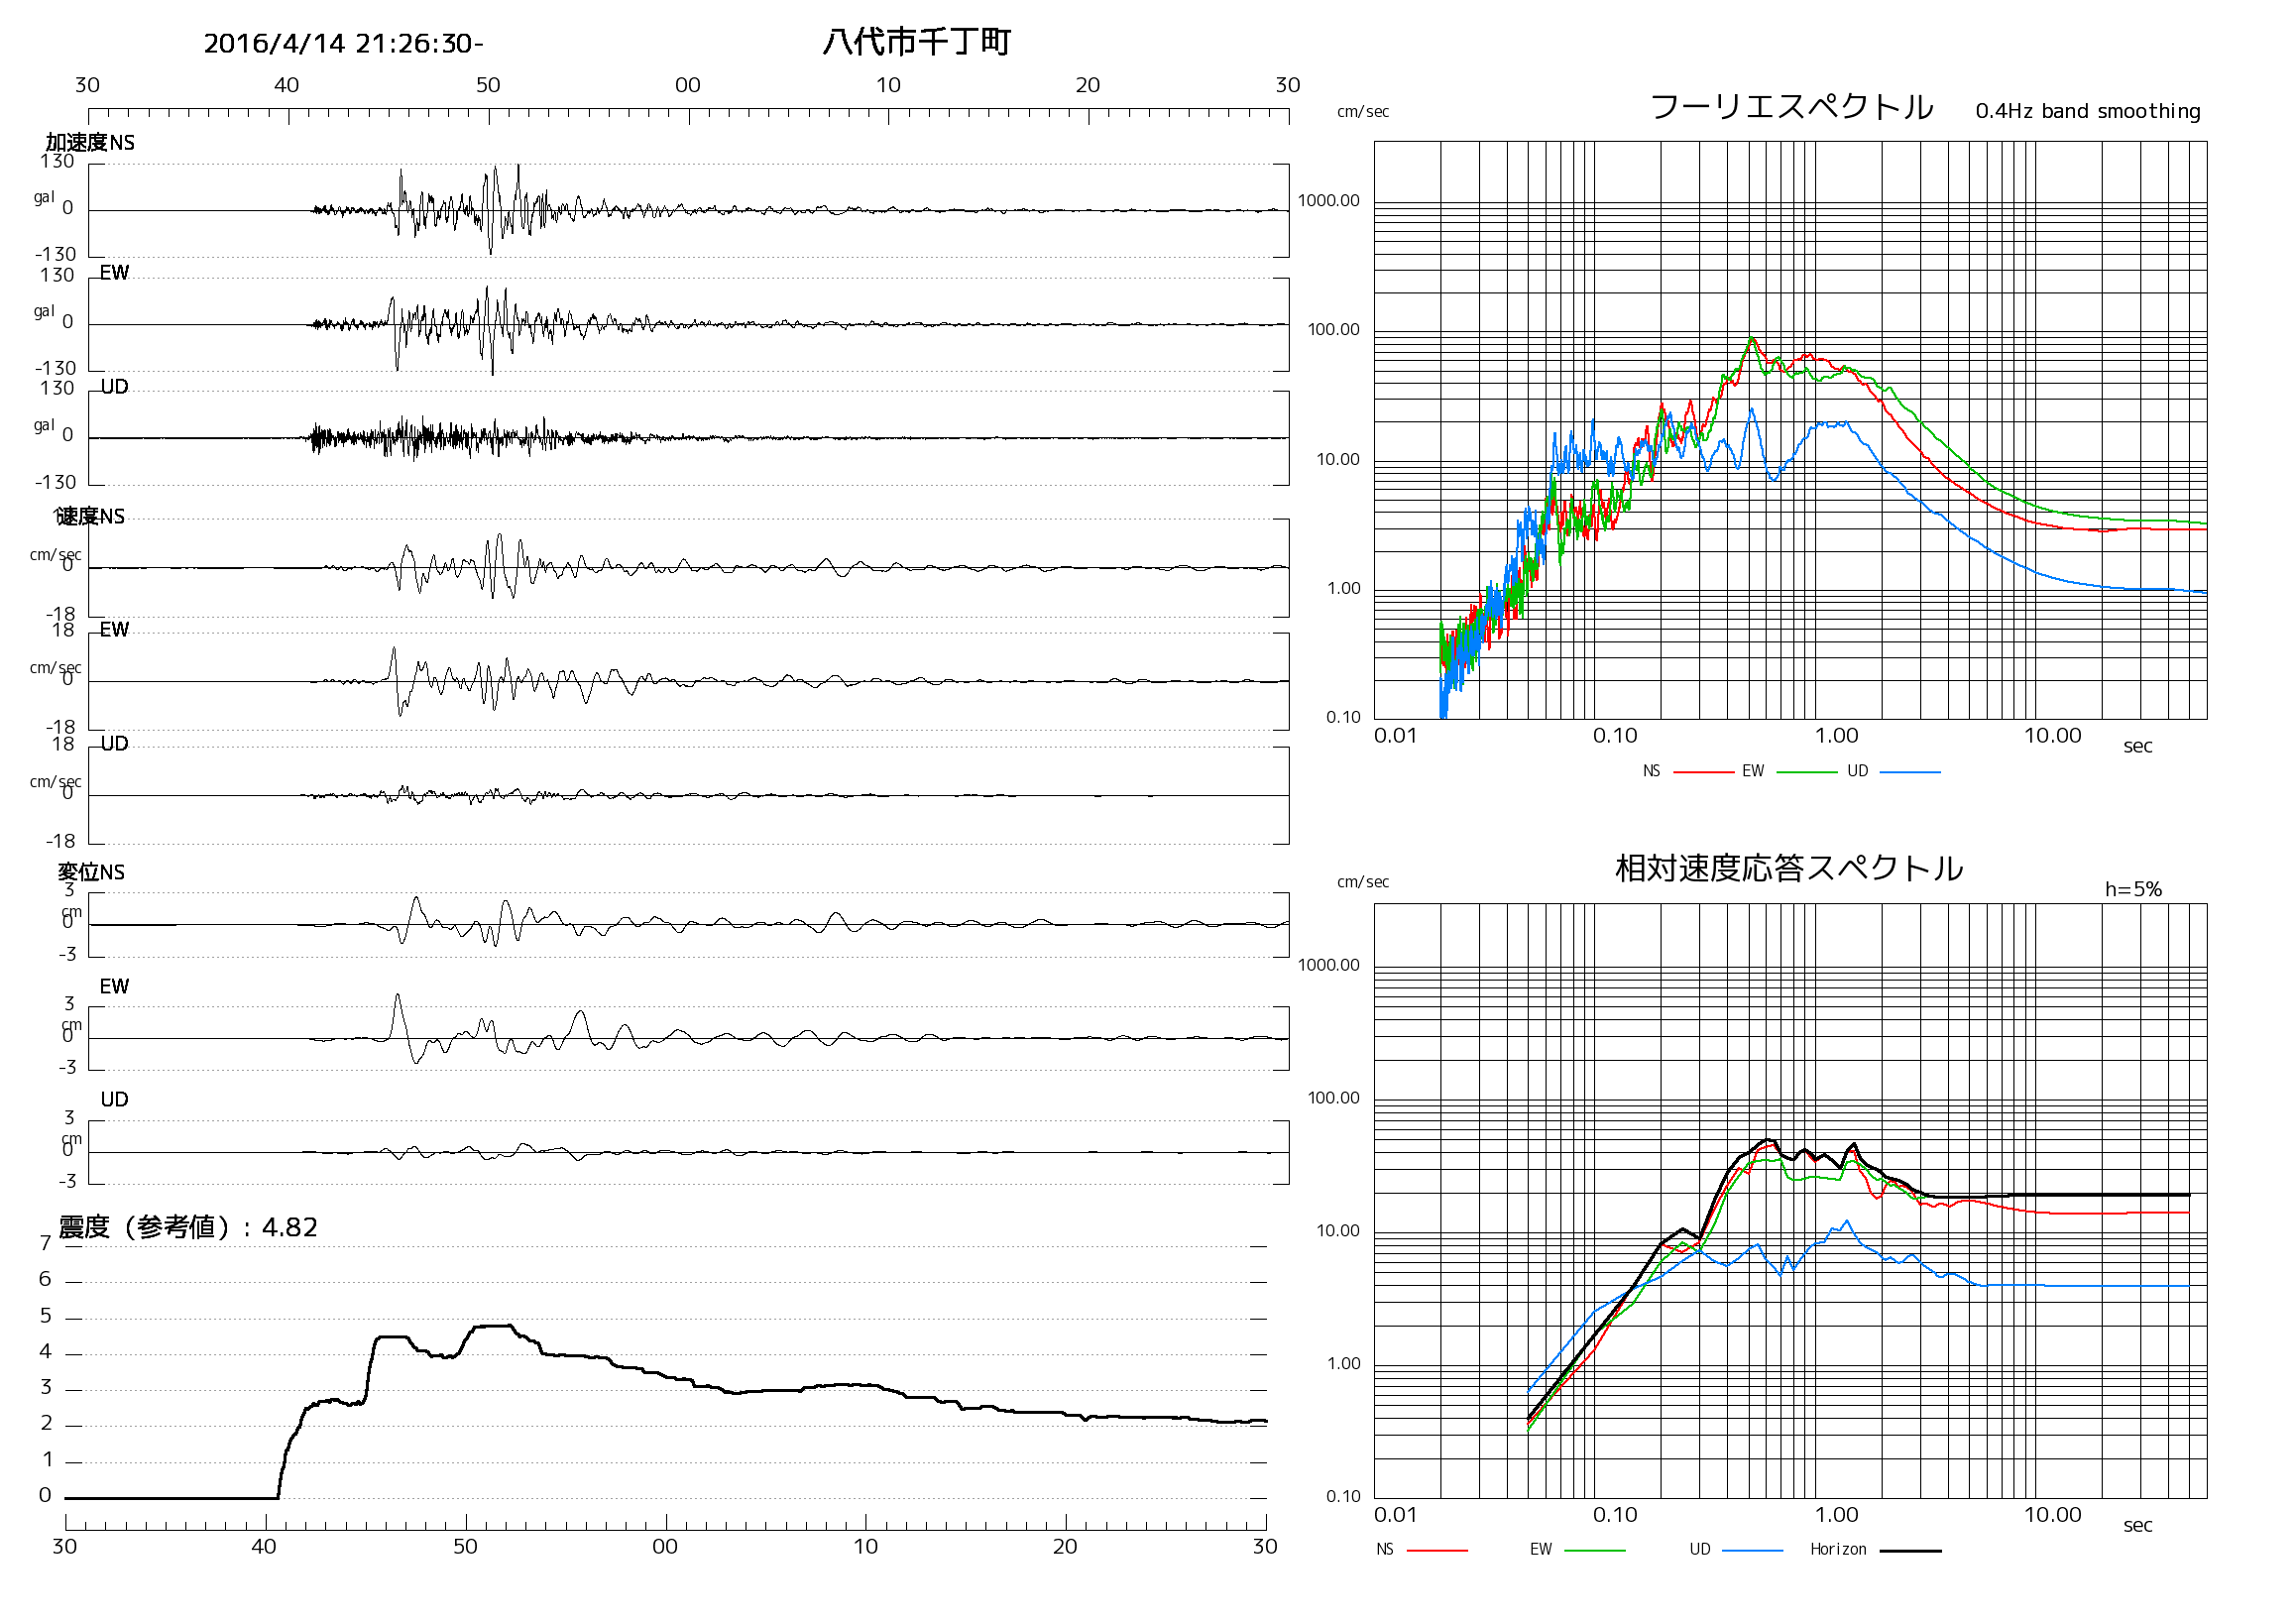The height and width of the screenshot is (1623, 2296).
Task: Click the sec axis unit under Fourier chart
Action: click(2137, 746)
